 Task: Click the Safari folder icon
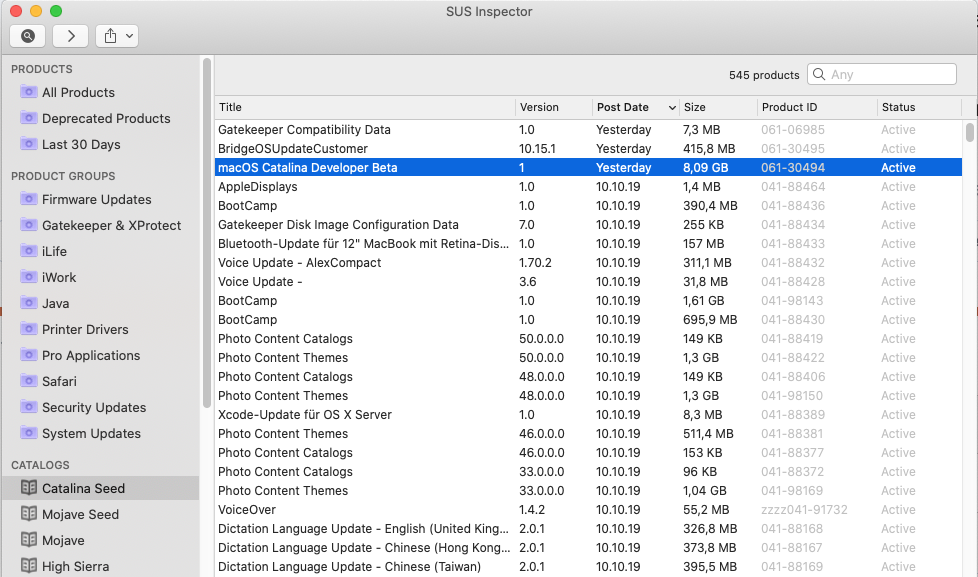click(28, 381)
